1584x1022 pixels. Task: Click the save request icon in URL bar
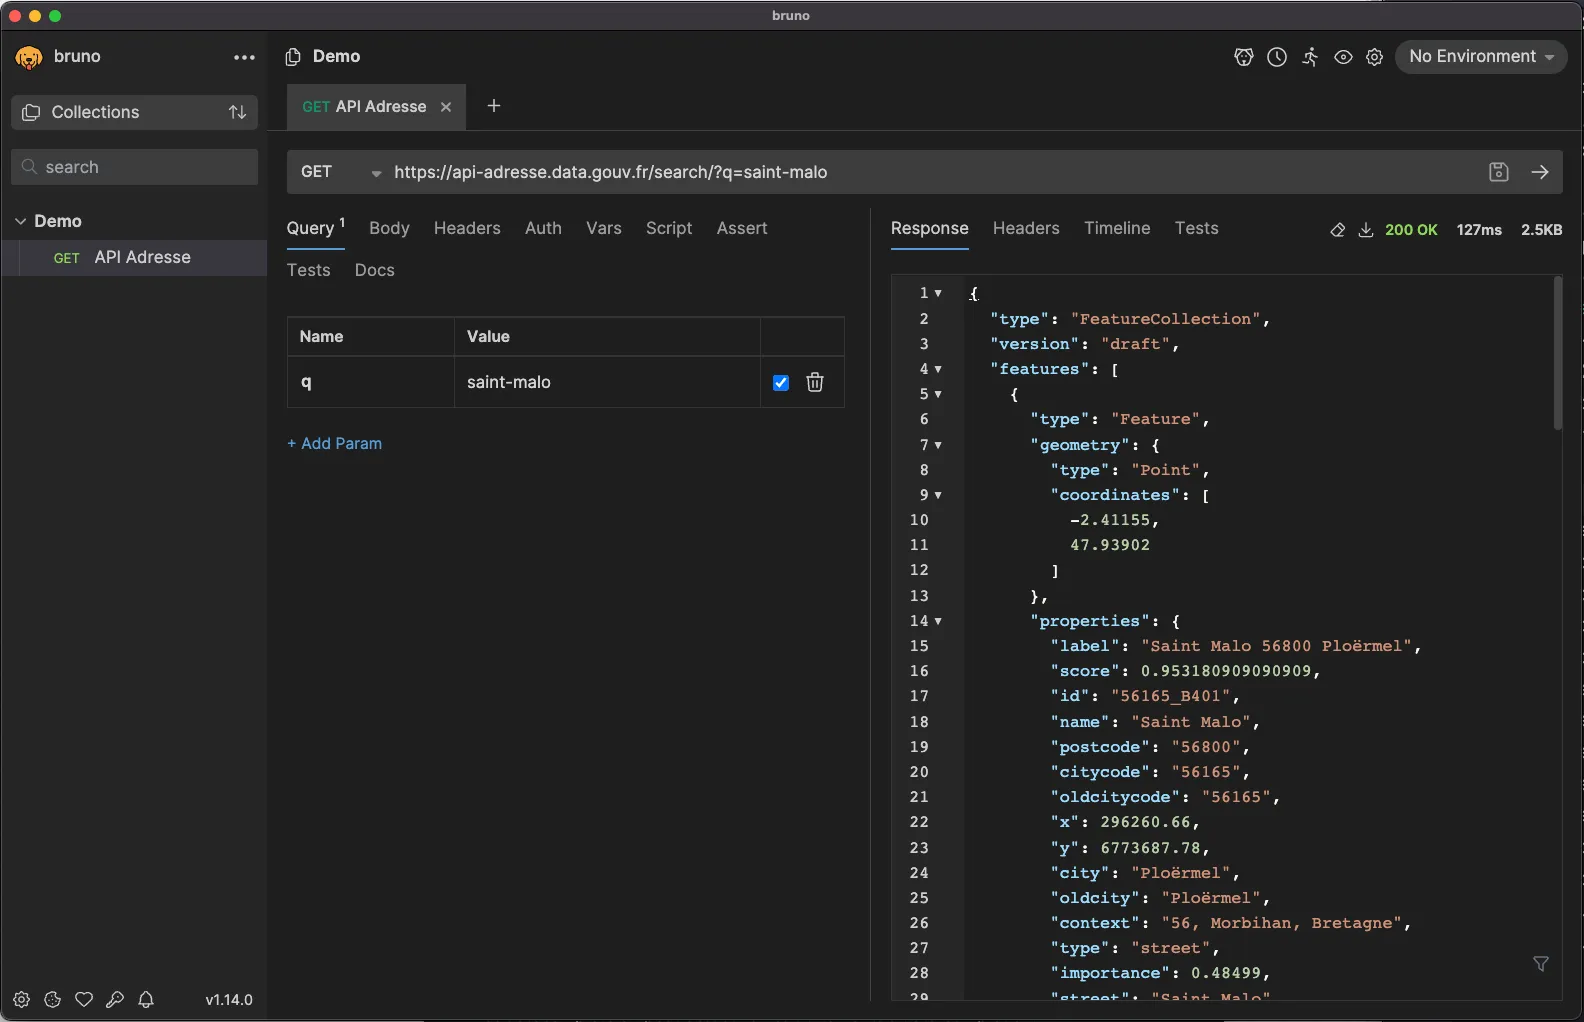tap(1498, 172)
